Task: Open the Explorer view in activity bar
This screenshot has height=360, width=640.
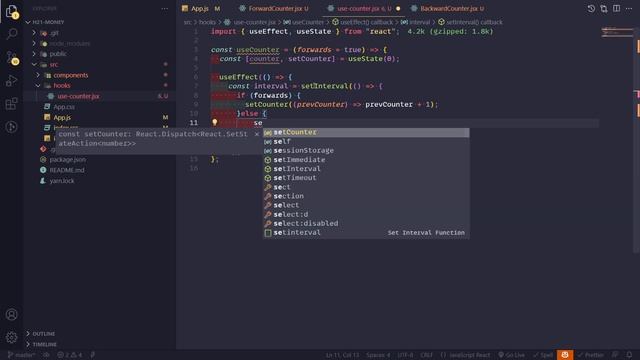Action: click(x=11, y=11)
